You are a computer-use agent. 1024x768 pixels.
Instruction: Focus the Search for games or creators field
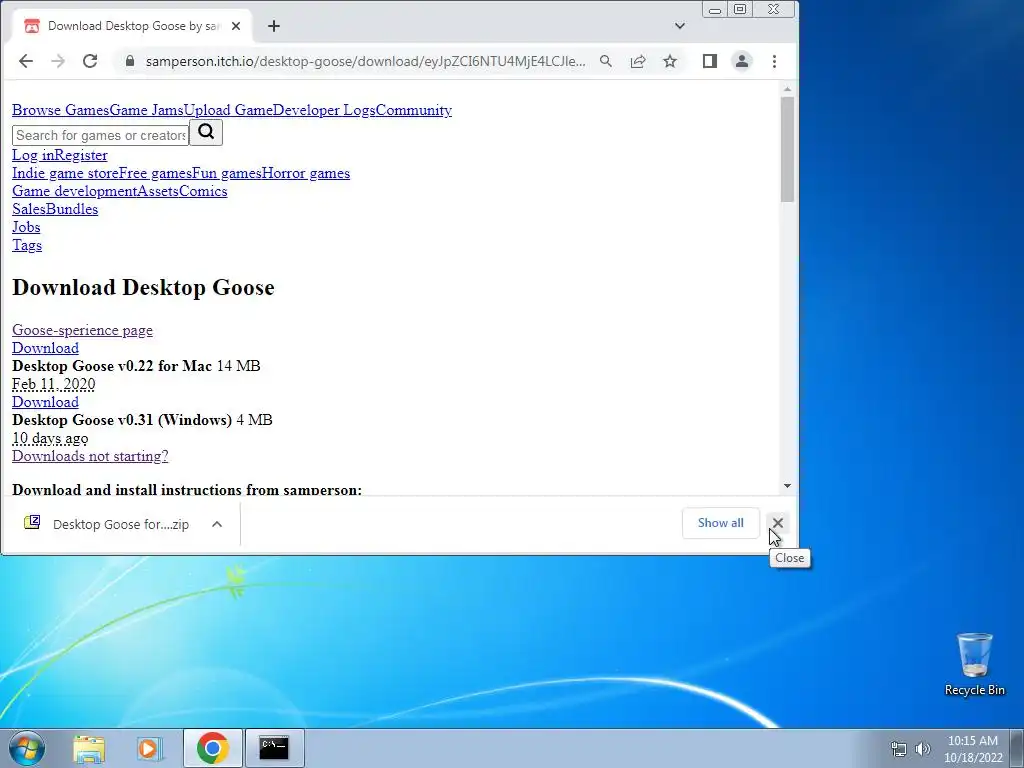[101, 135]
